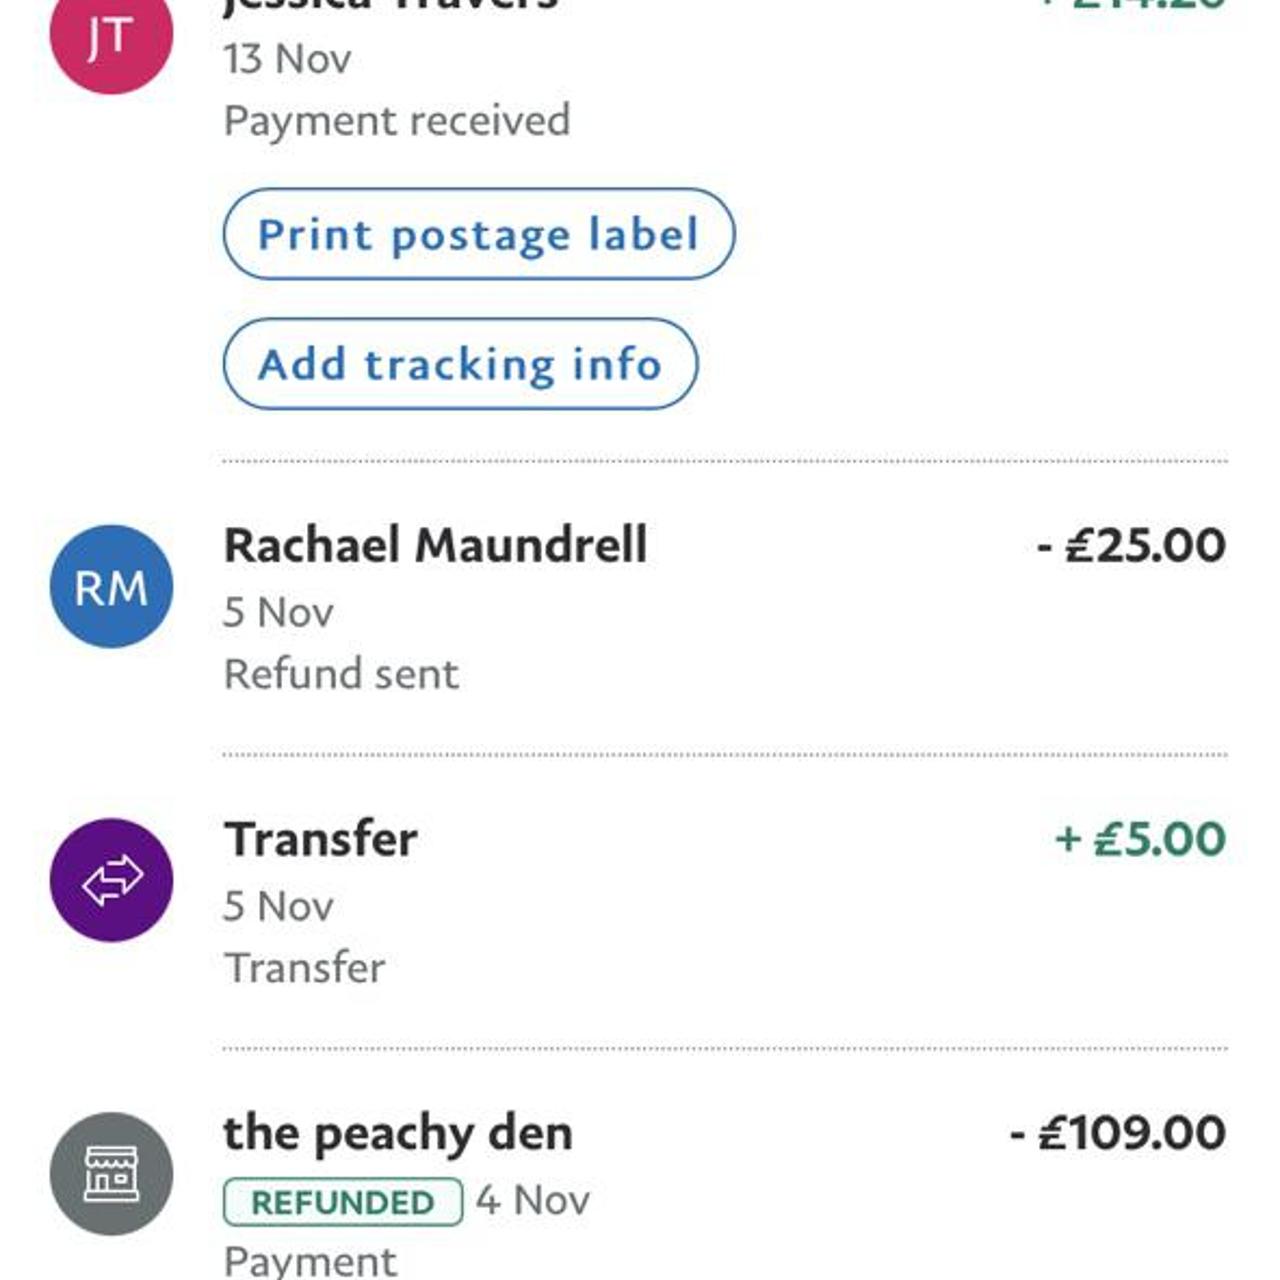Viewport: 1280px width, 1280px height.
Task: Click the 4 Nov date next to REFUNDED
Action: pyautogui.click(x=532, y=1199)
